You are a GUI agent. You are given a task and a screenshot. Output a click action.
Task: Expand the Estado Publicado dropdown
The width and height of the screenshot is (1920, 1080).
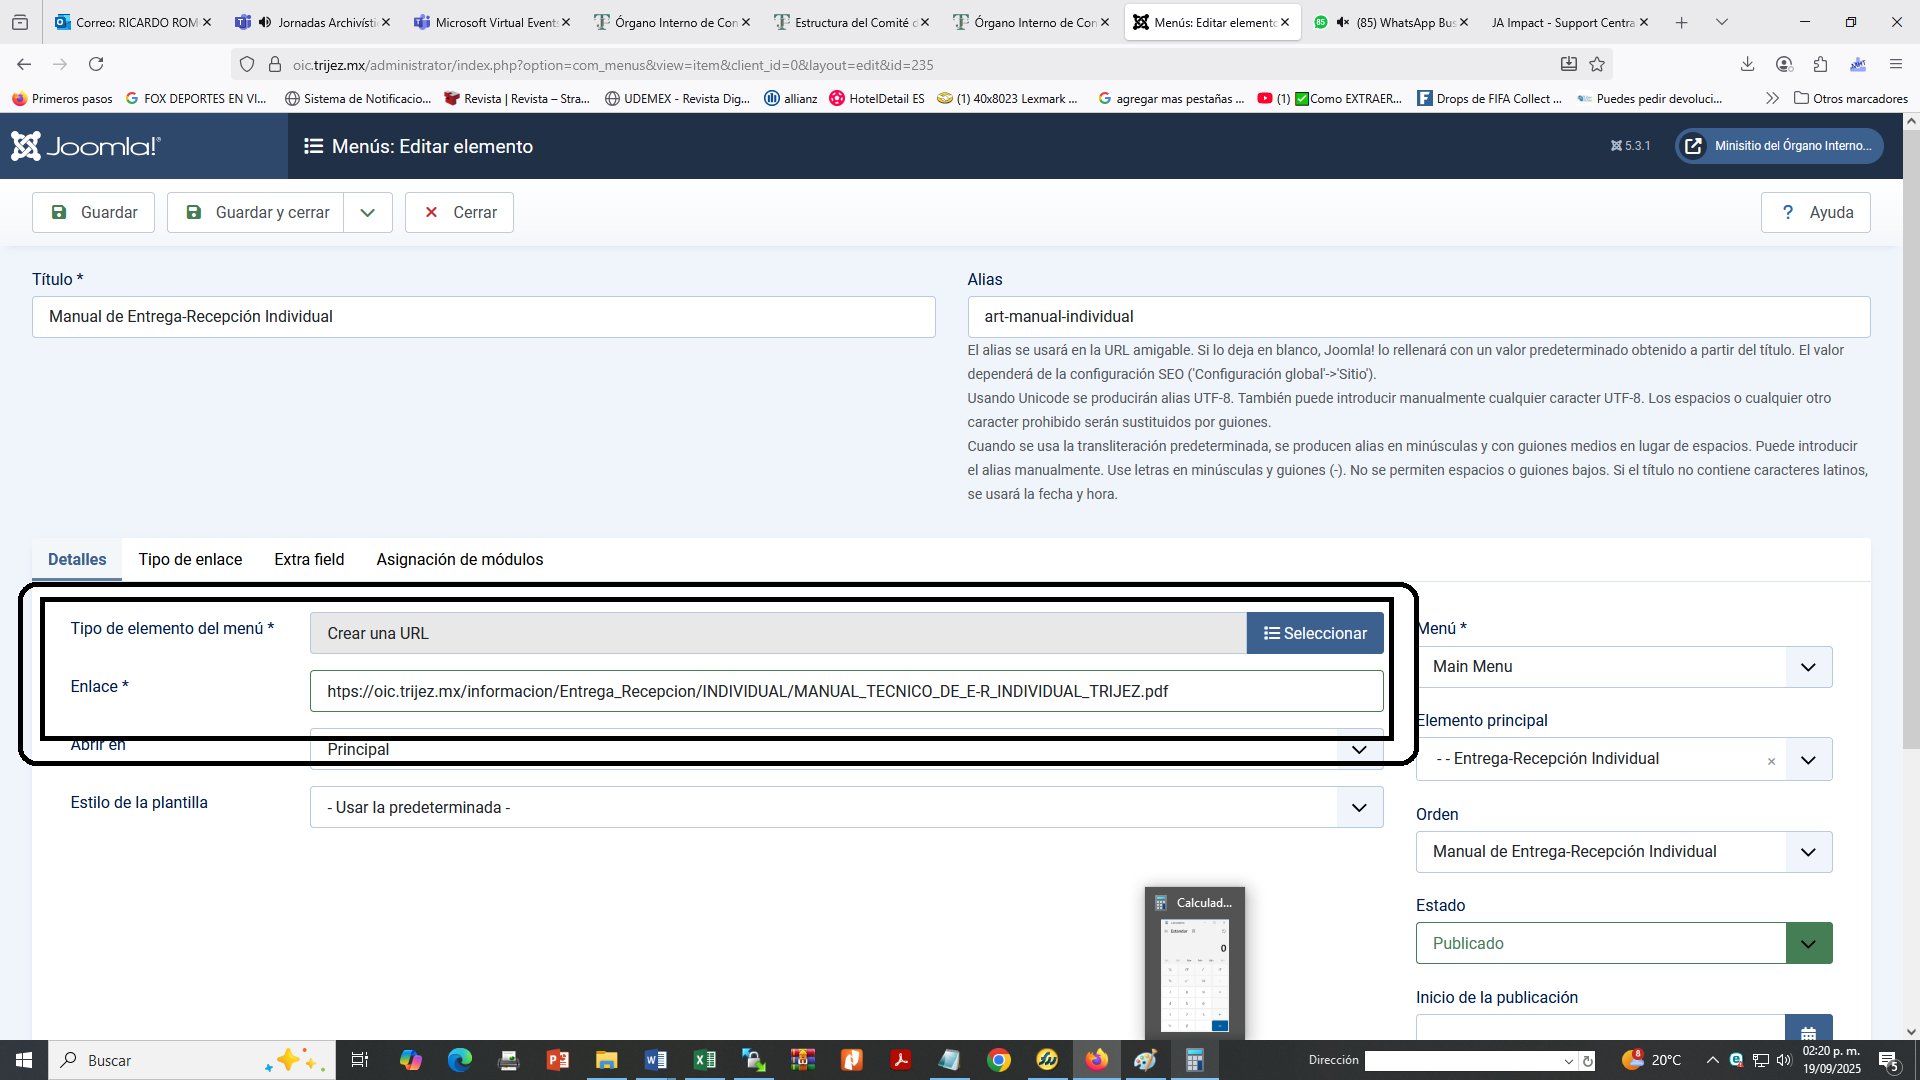click(x=1808, y=944)
